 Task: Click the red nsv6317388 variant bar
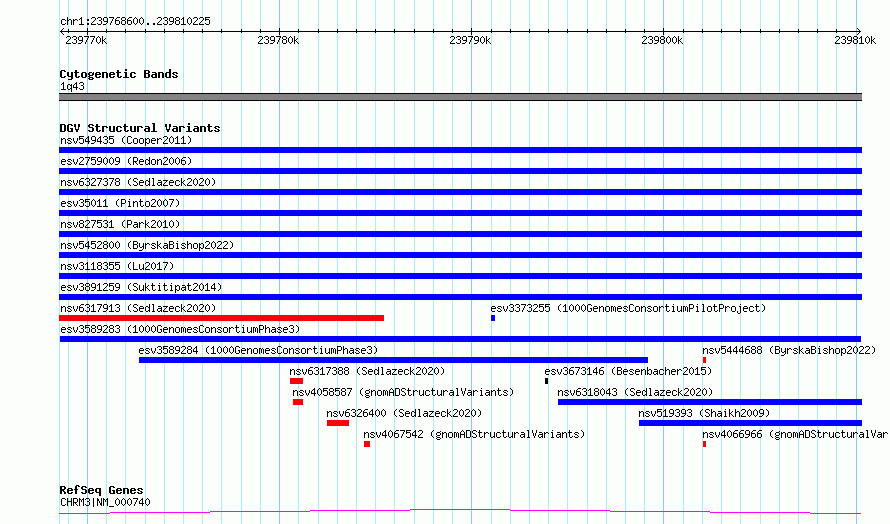pyautogui.click(x=296, y=381)
